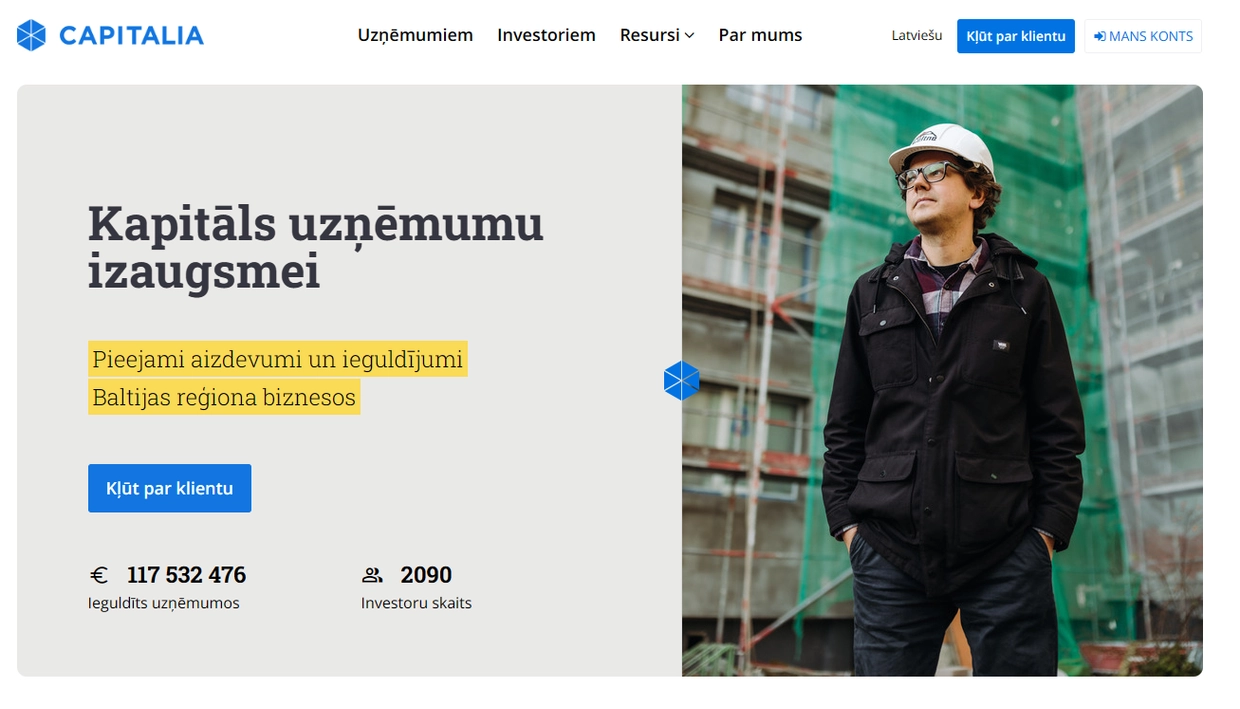Open the Par mums page
This screenshot has width=1240, height=709.
pyautogui.click(x=760, y=35)
